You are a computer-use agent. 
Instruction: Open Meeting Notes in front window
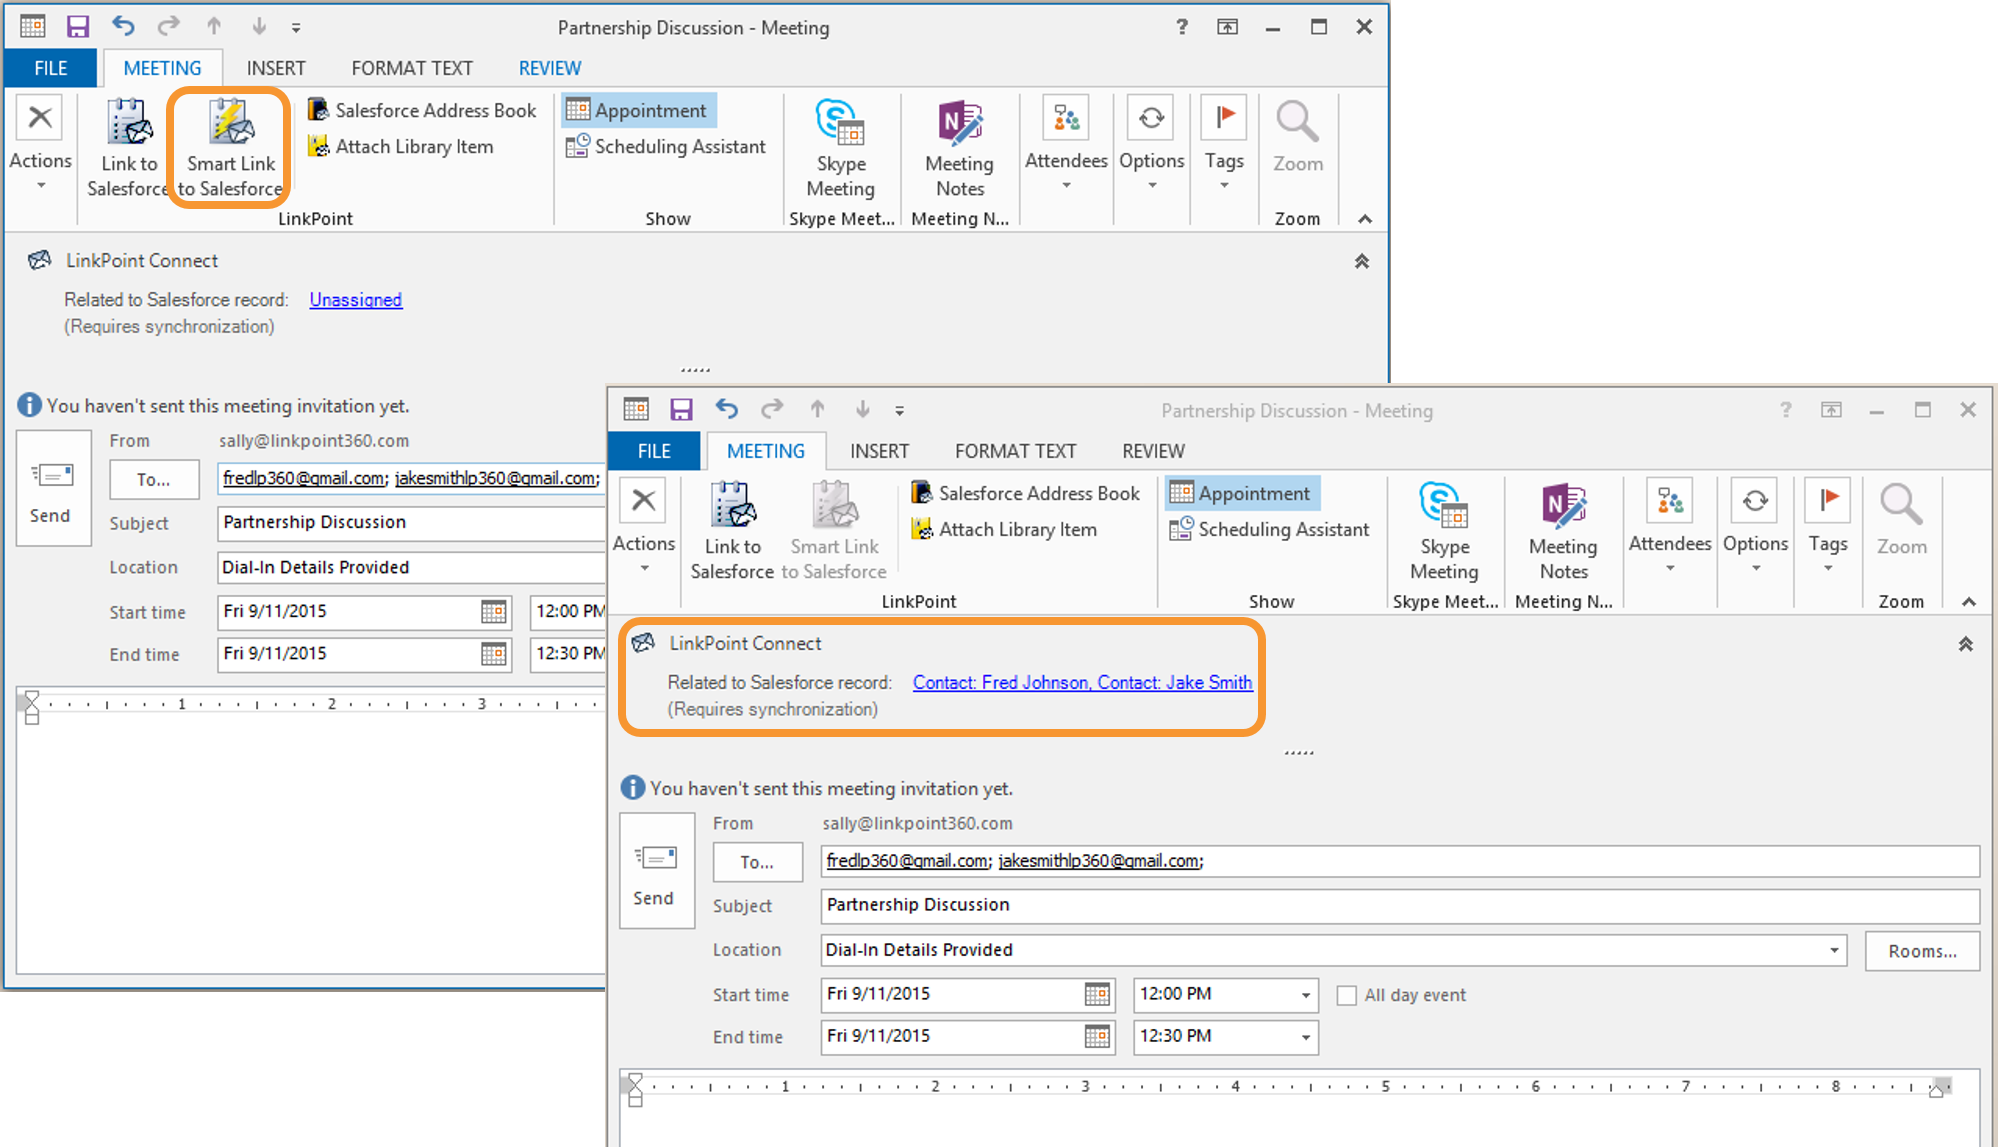click(1563, 531)
